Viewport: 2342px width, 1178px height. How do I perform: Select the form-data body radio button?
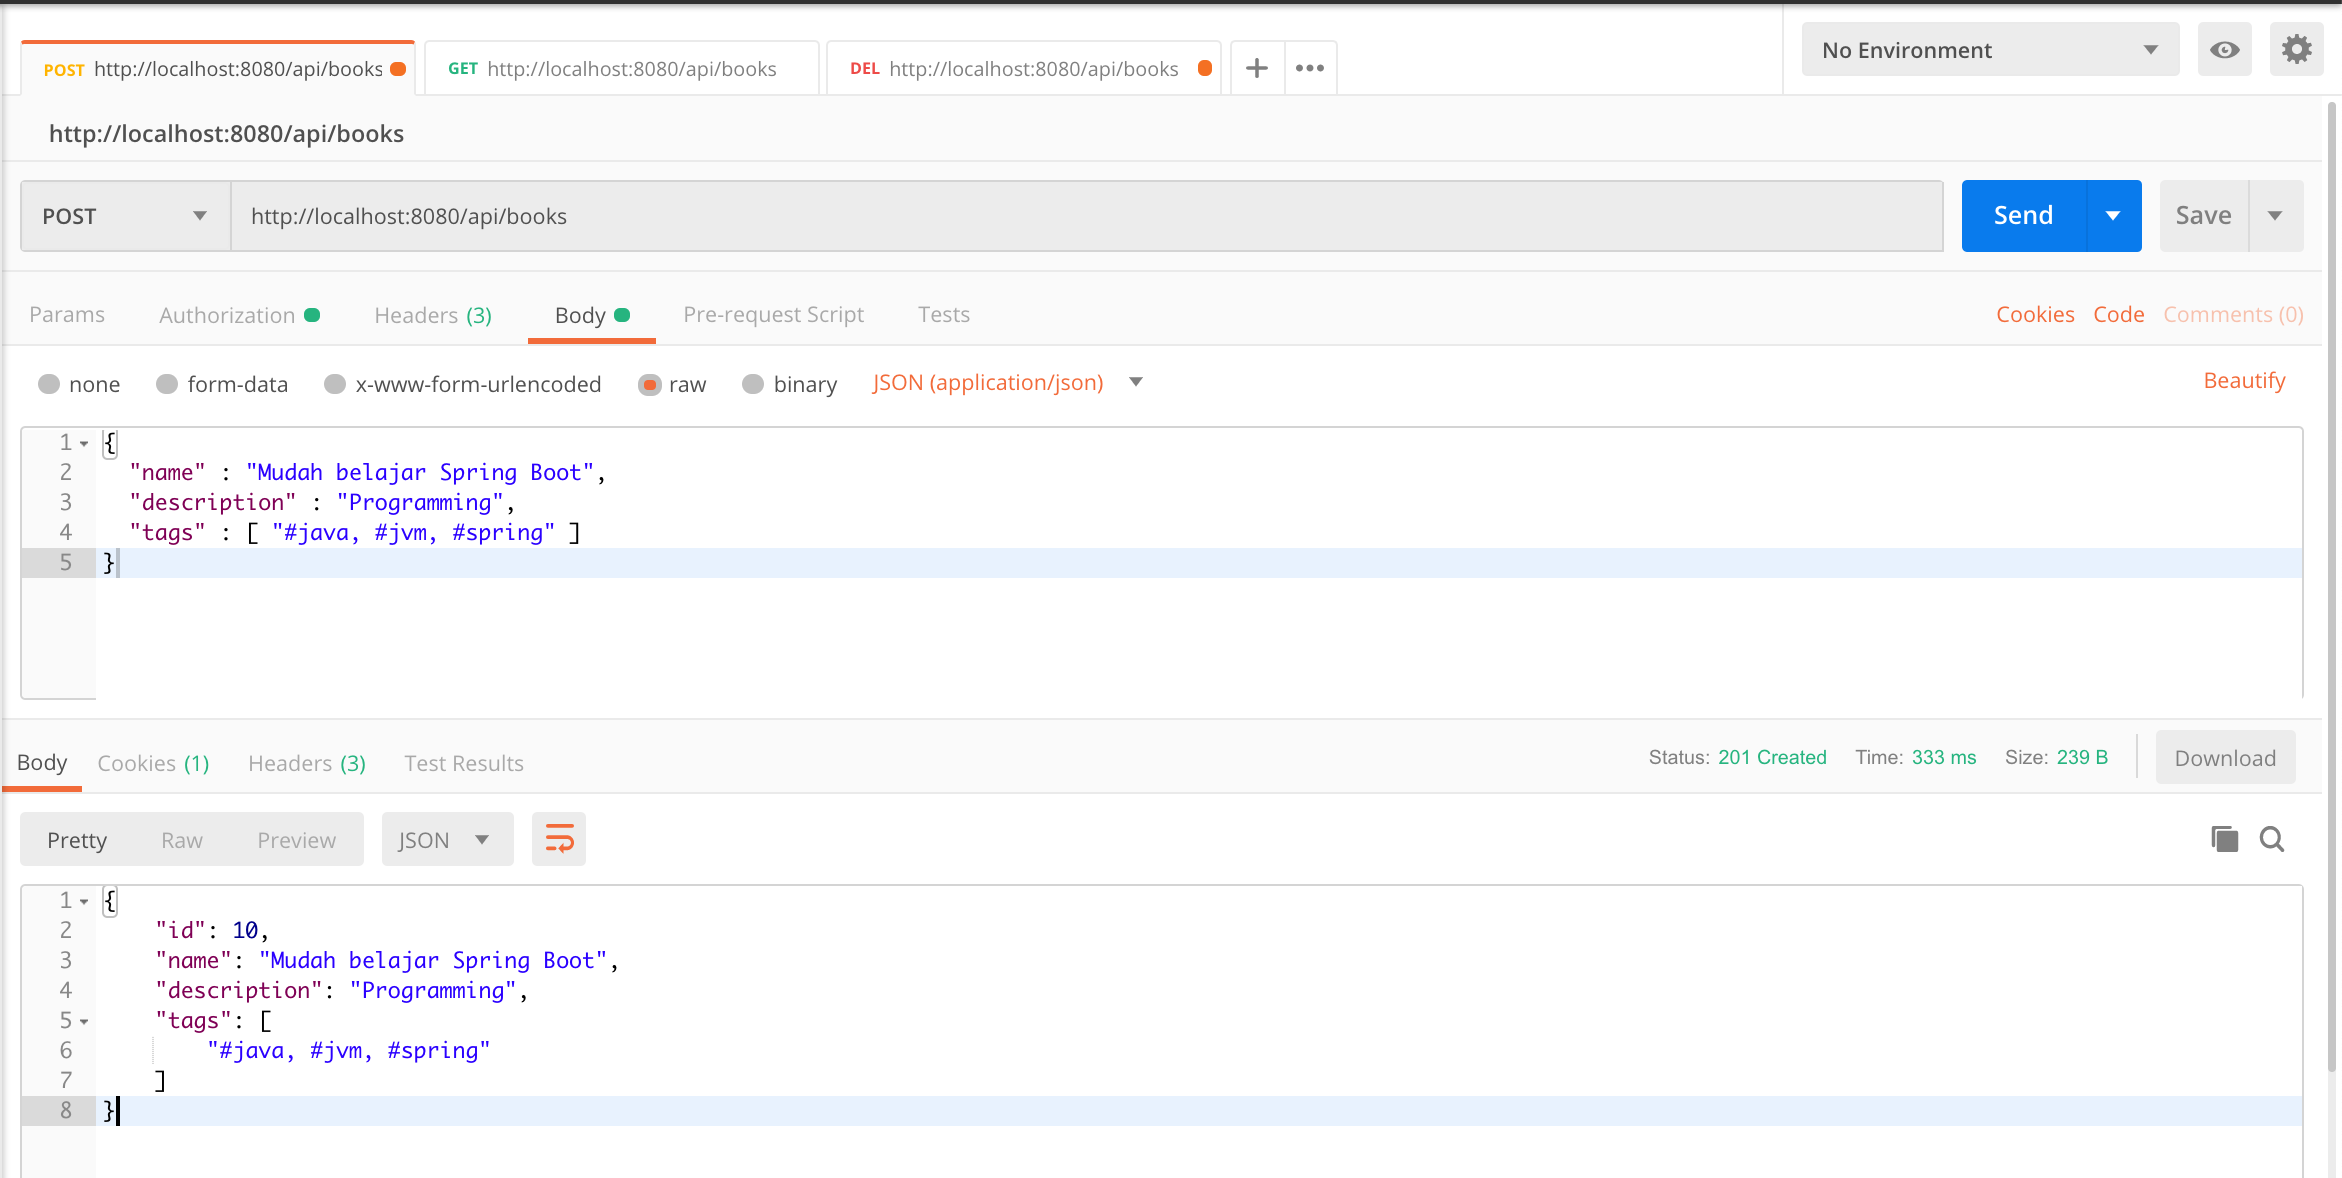(x=167, y=384)
